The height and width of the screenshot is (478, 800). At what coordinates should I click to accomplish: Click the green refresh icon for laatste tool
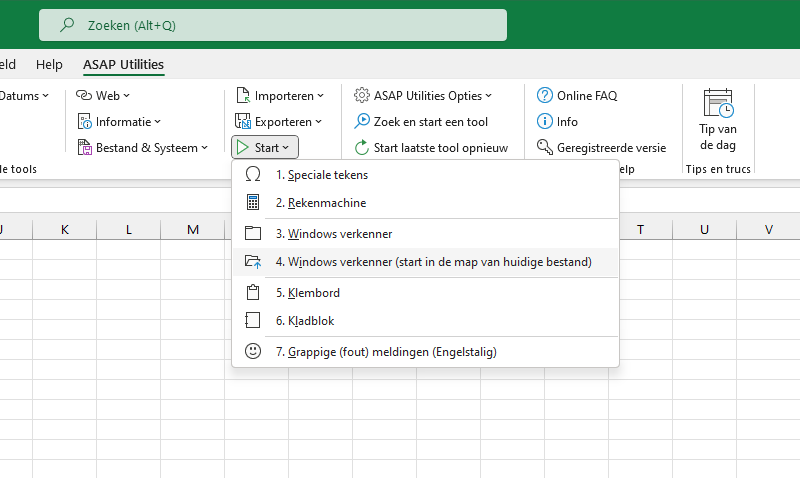pos(362,147)
